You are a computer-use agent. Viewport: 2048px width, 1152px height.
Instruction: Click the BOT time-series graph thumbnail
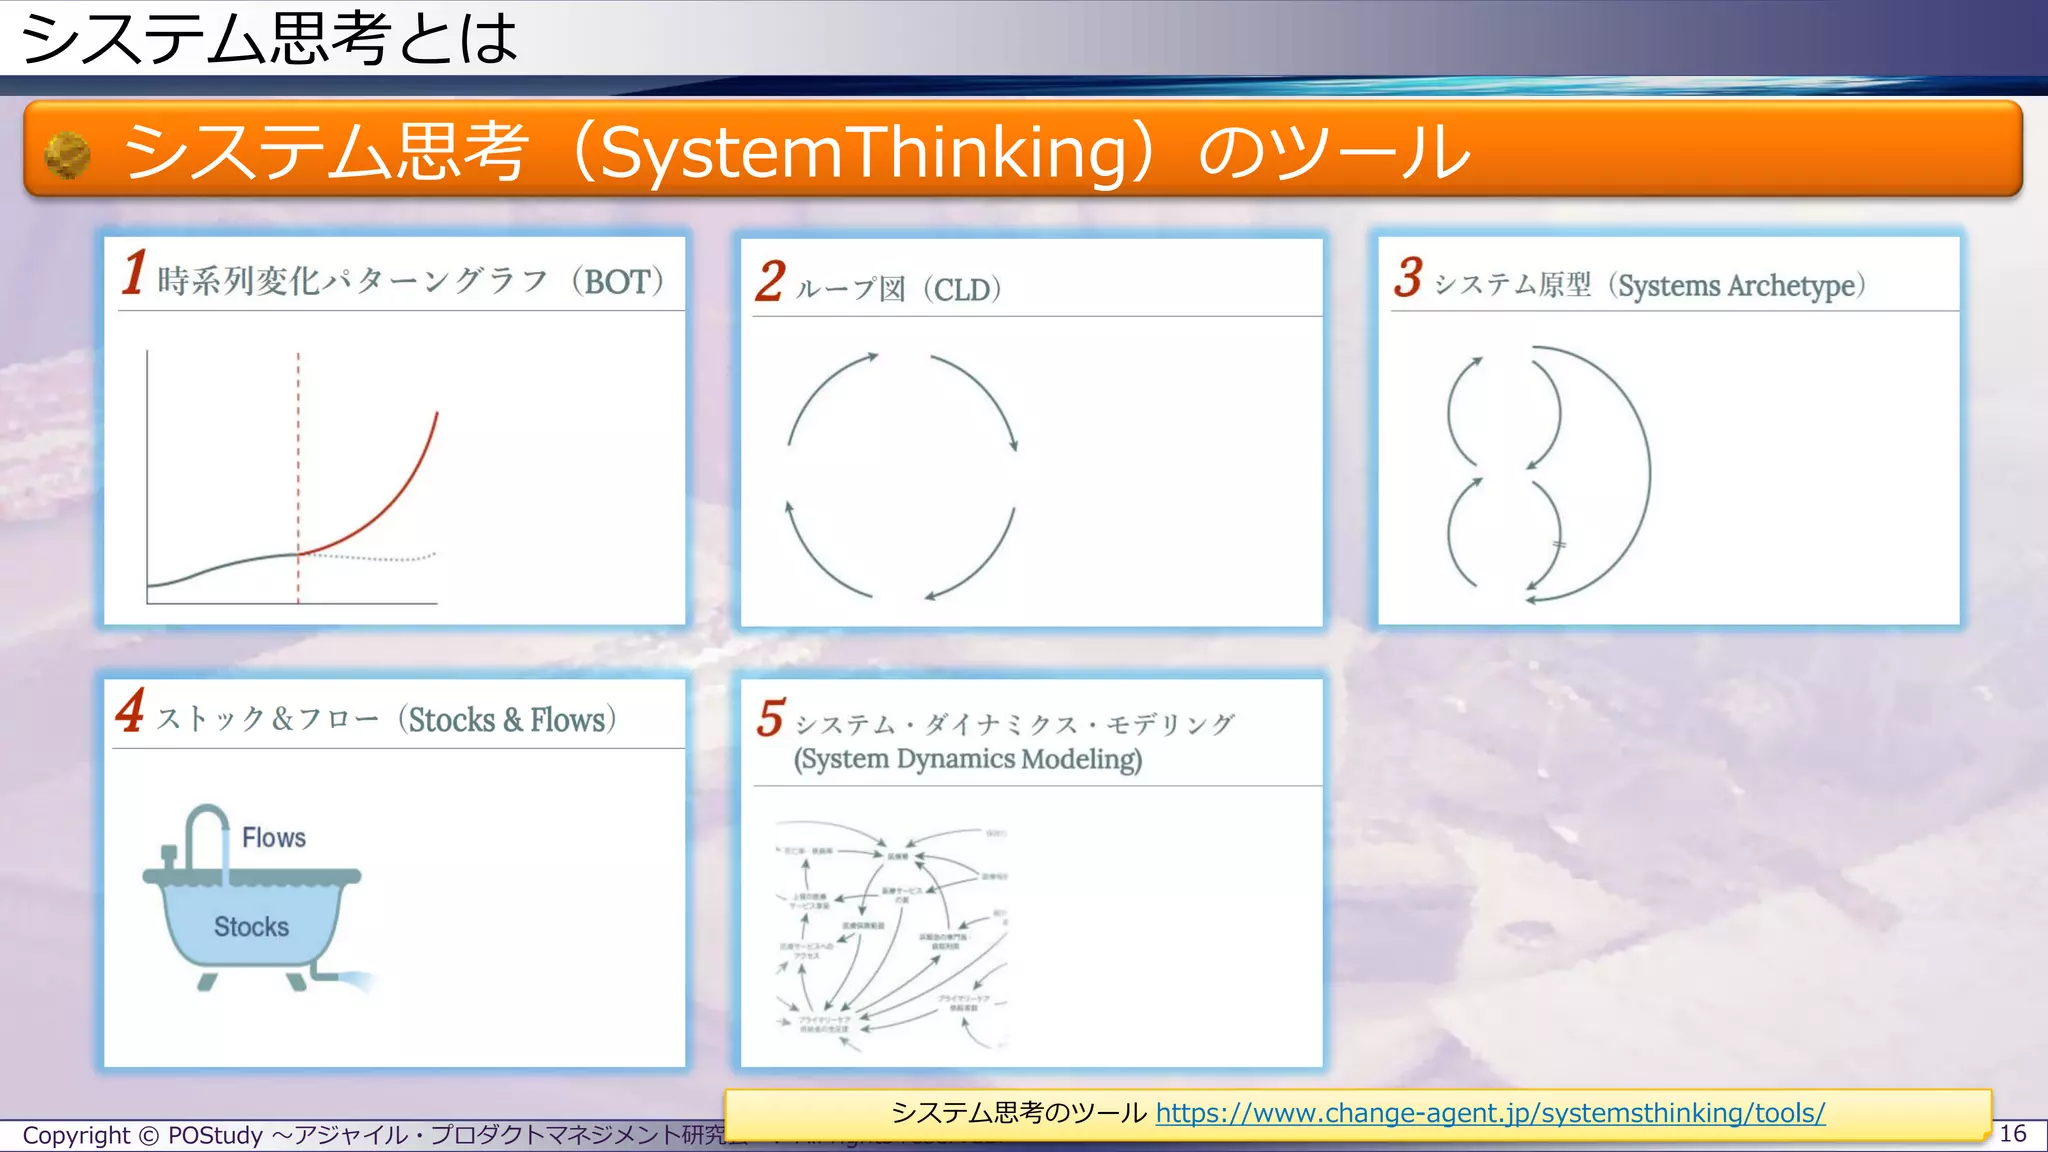(x=293, y=477)
